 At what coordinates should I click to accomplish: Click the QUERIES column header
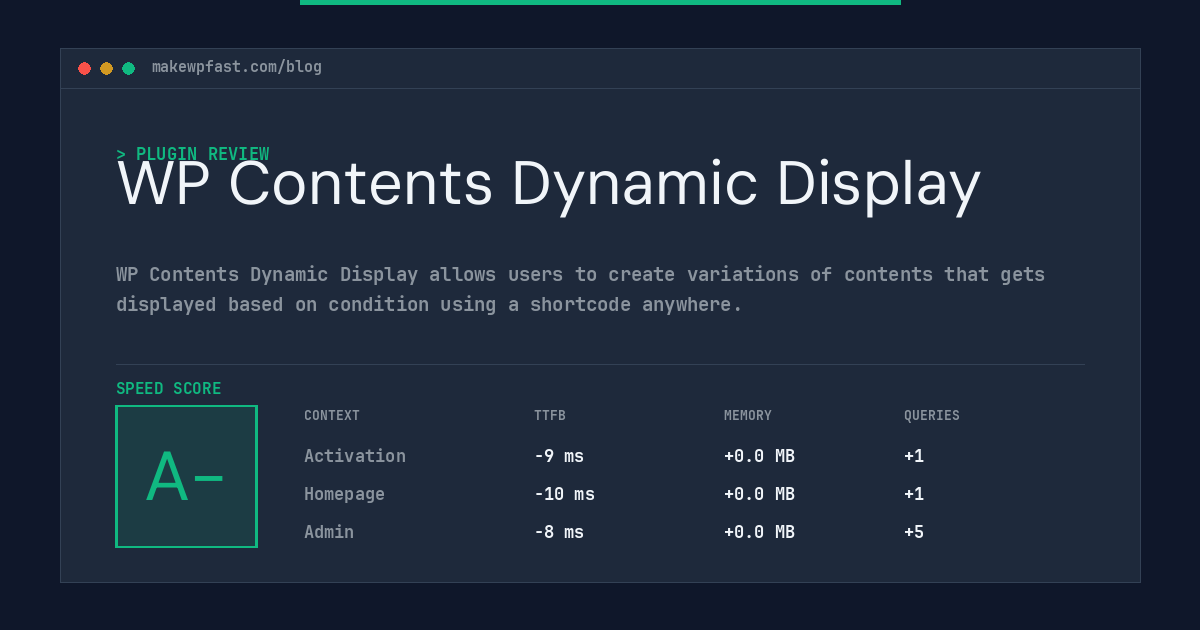[x=932, y=416]
